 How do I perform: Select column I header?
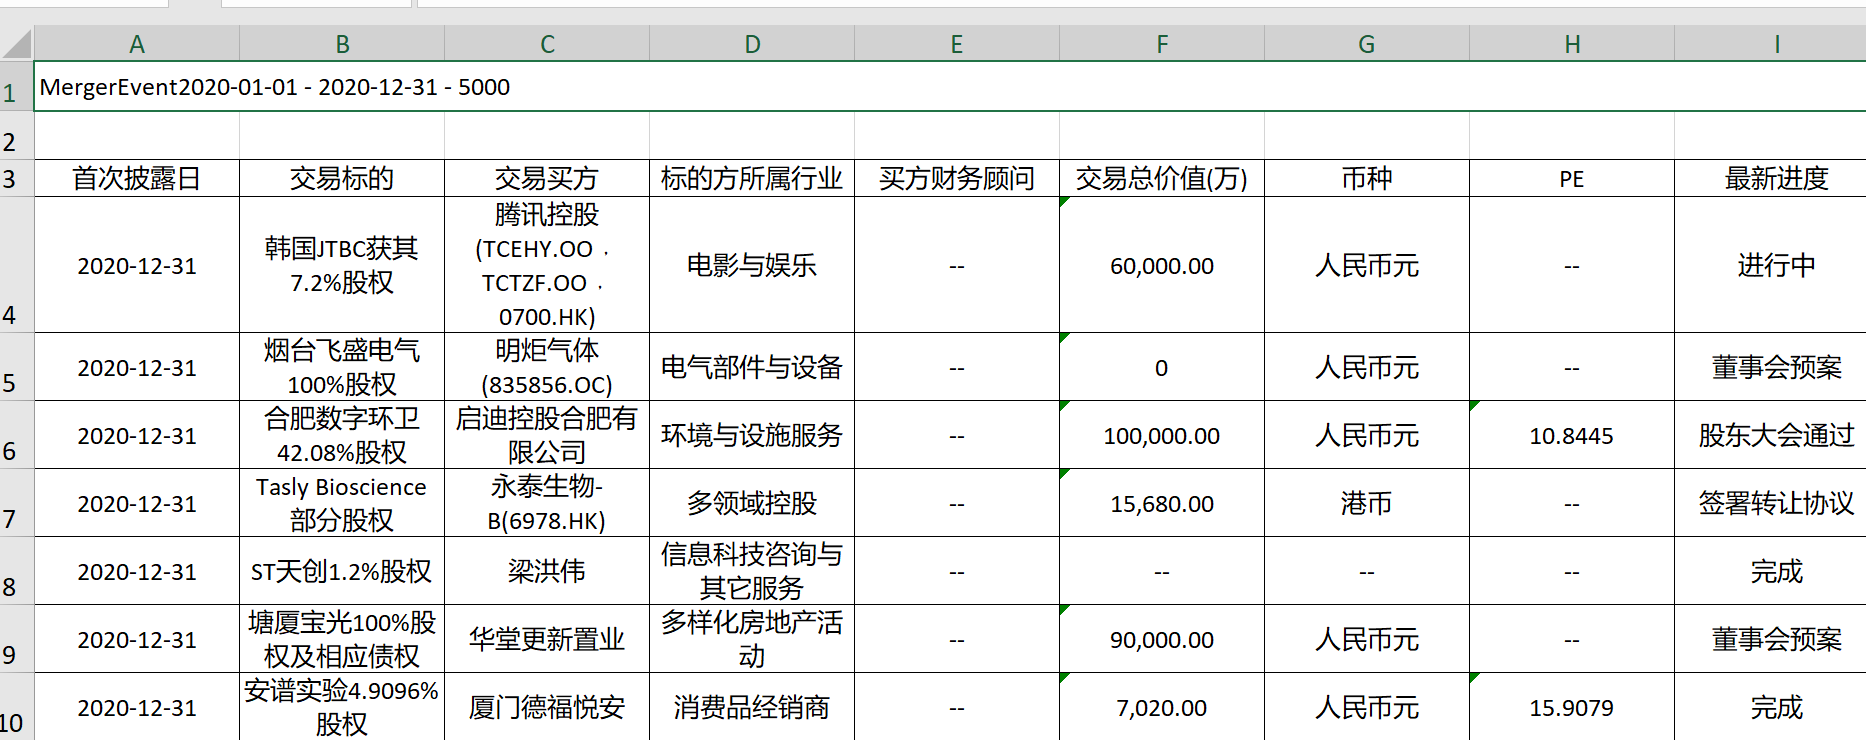coord(1770,44)
